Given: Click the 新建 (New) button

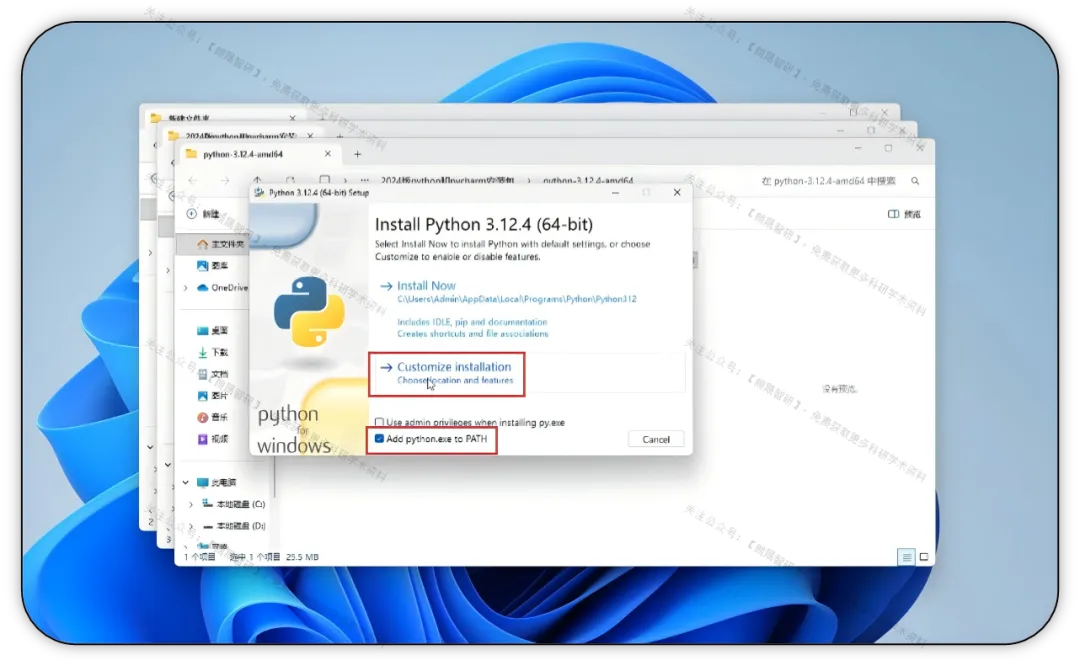Looking at the screenshot, I should [203, 214].
